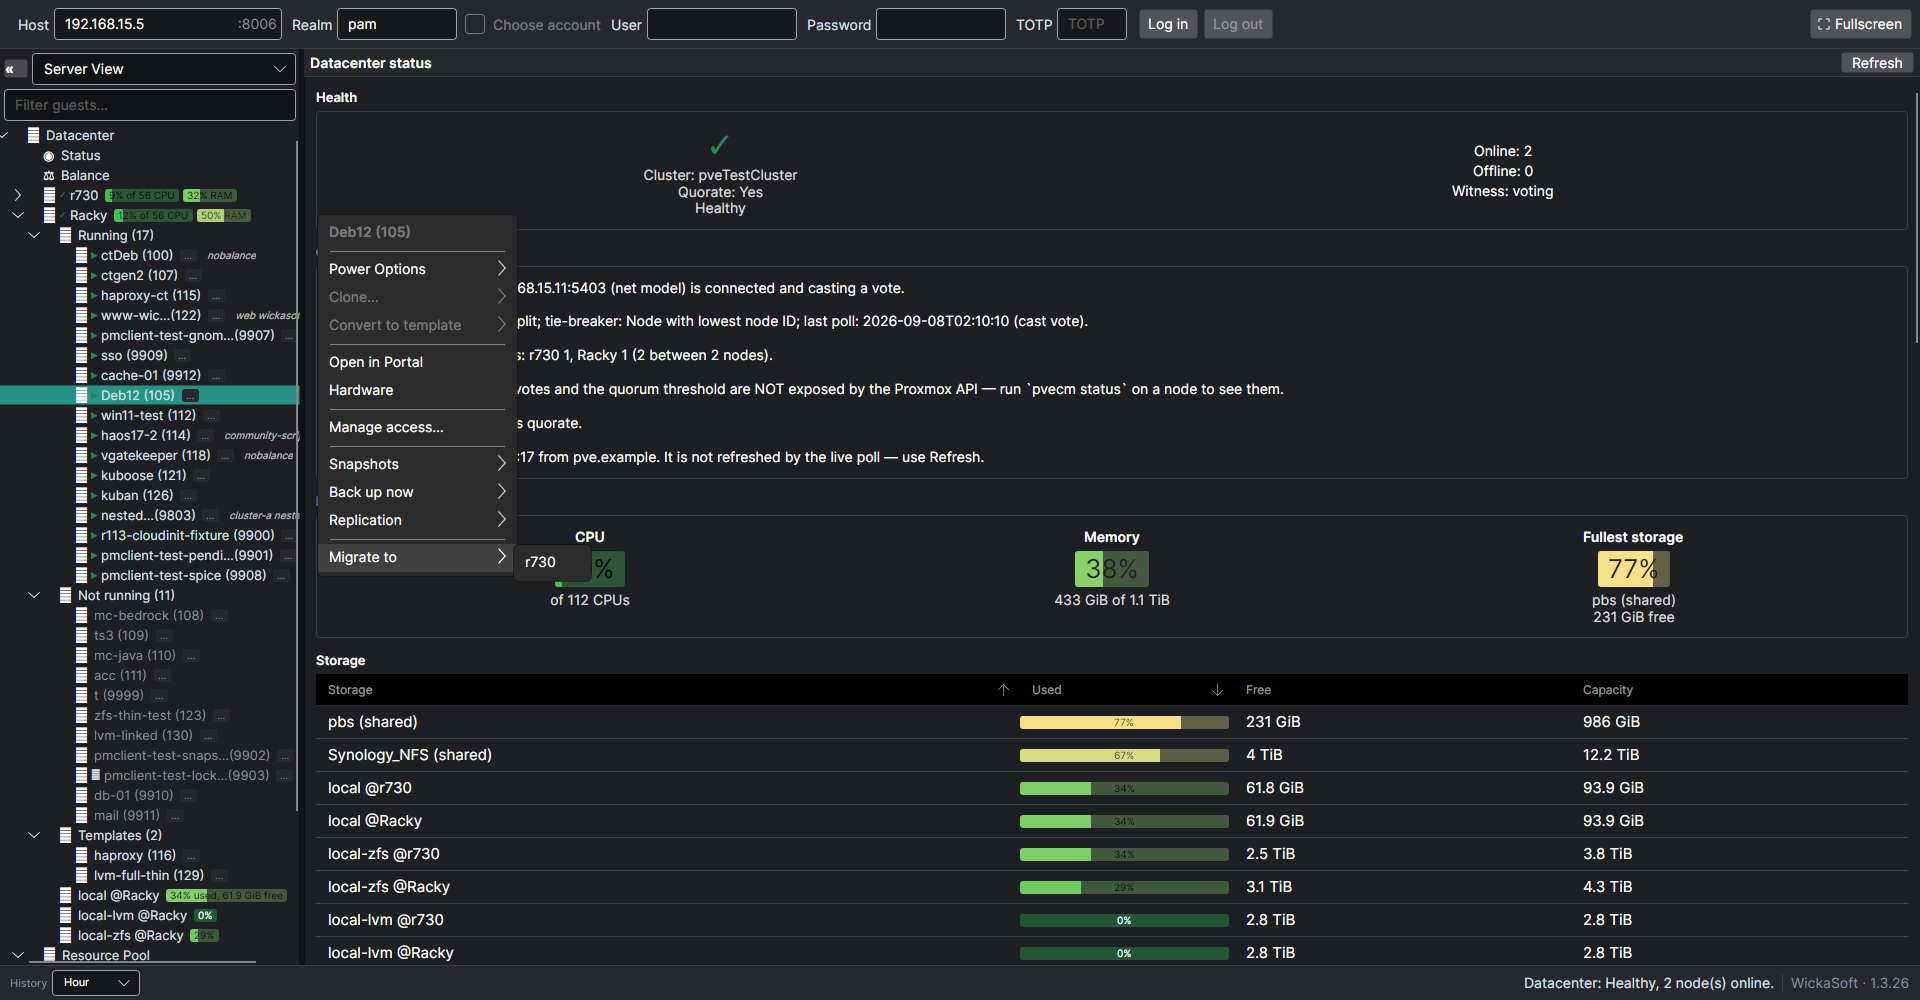1920x1000 pixels.
Task: Click the Fullscreen button with the expand icon
Action: tap(1860, 24)
